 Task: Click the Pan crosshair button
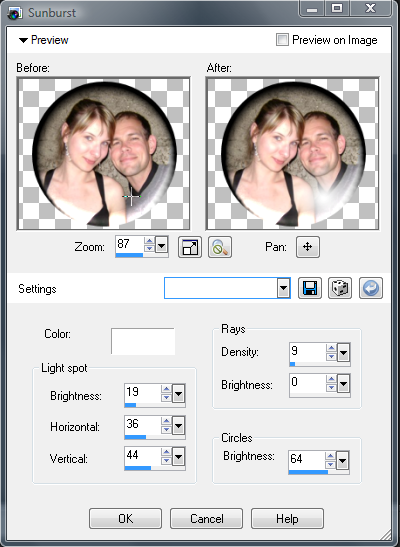tap(308, 247)
